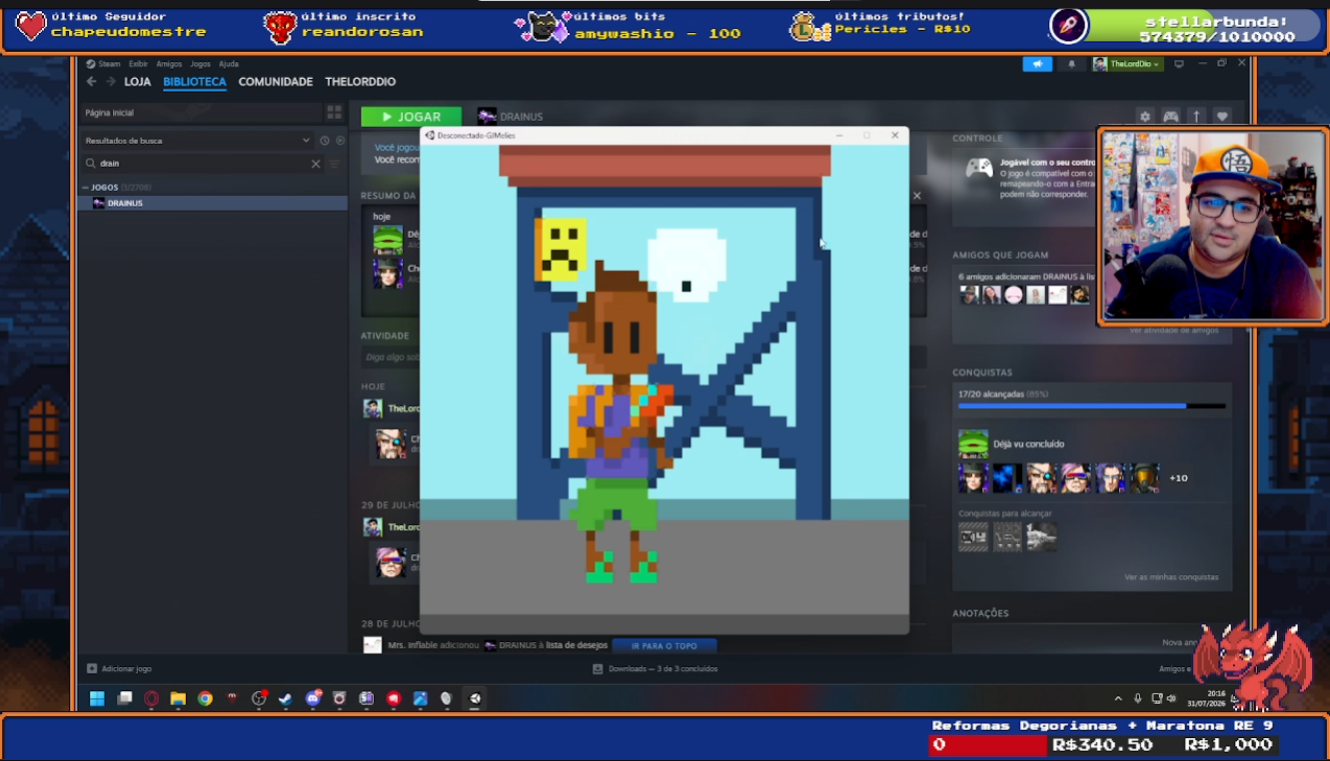The image size is (1330, 761).
Task: Click the controller icon in the CONTROLE panel
Action: [979, 168]
